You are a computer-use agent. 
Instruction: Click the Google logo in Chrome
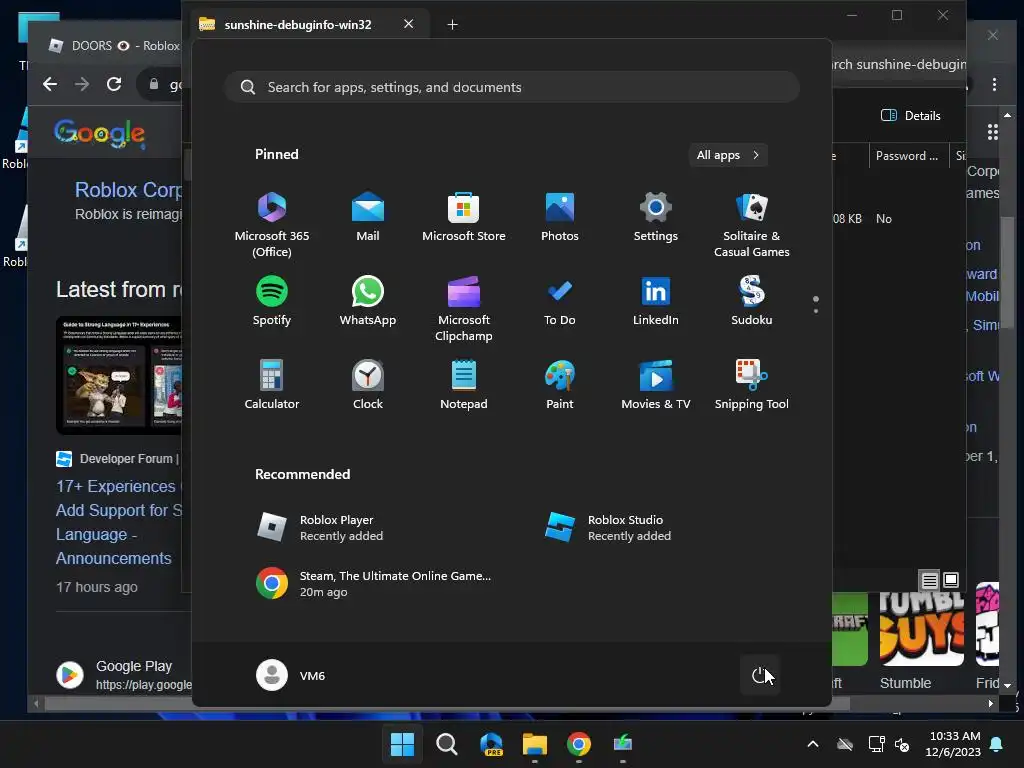pyautogui.click(x=99, y=134)
